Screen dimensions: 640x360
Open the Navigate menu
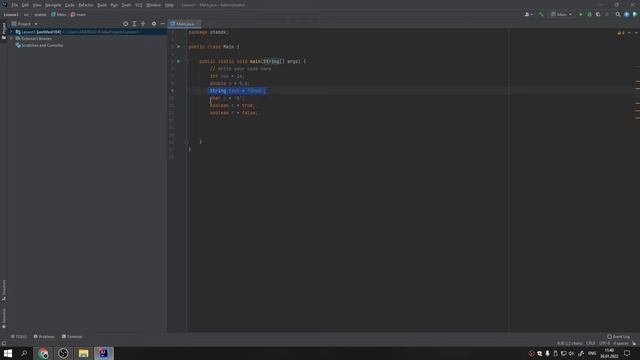[53, 5]
